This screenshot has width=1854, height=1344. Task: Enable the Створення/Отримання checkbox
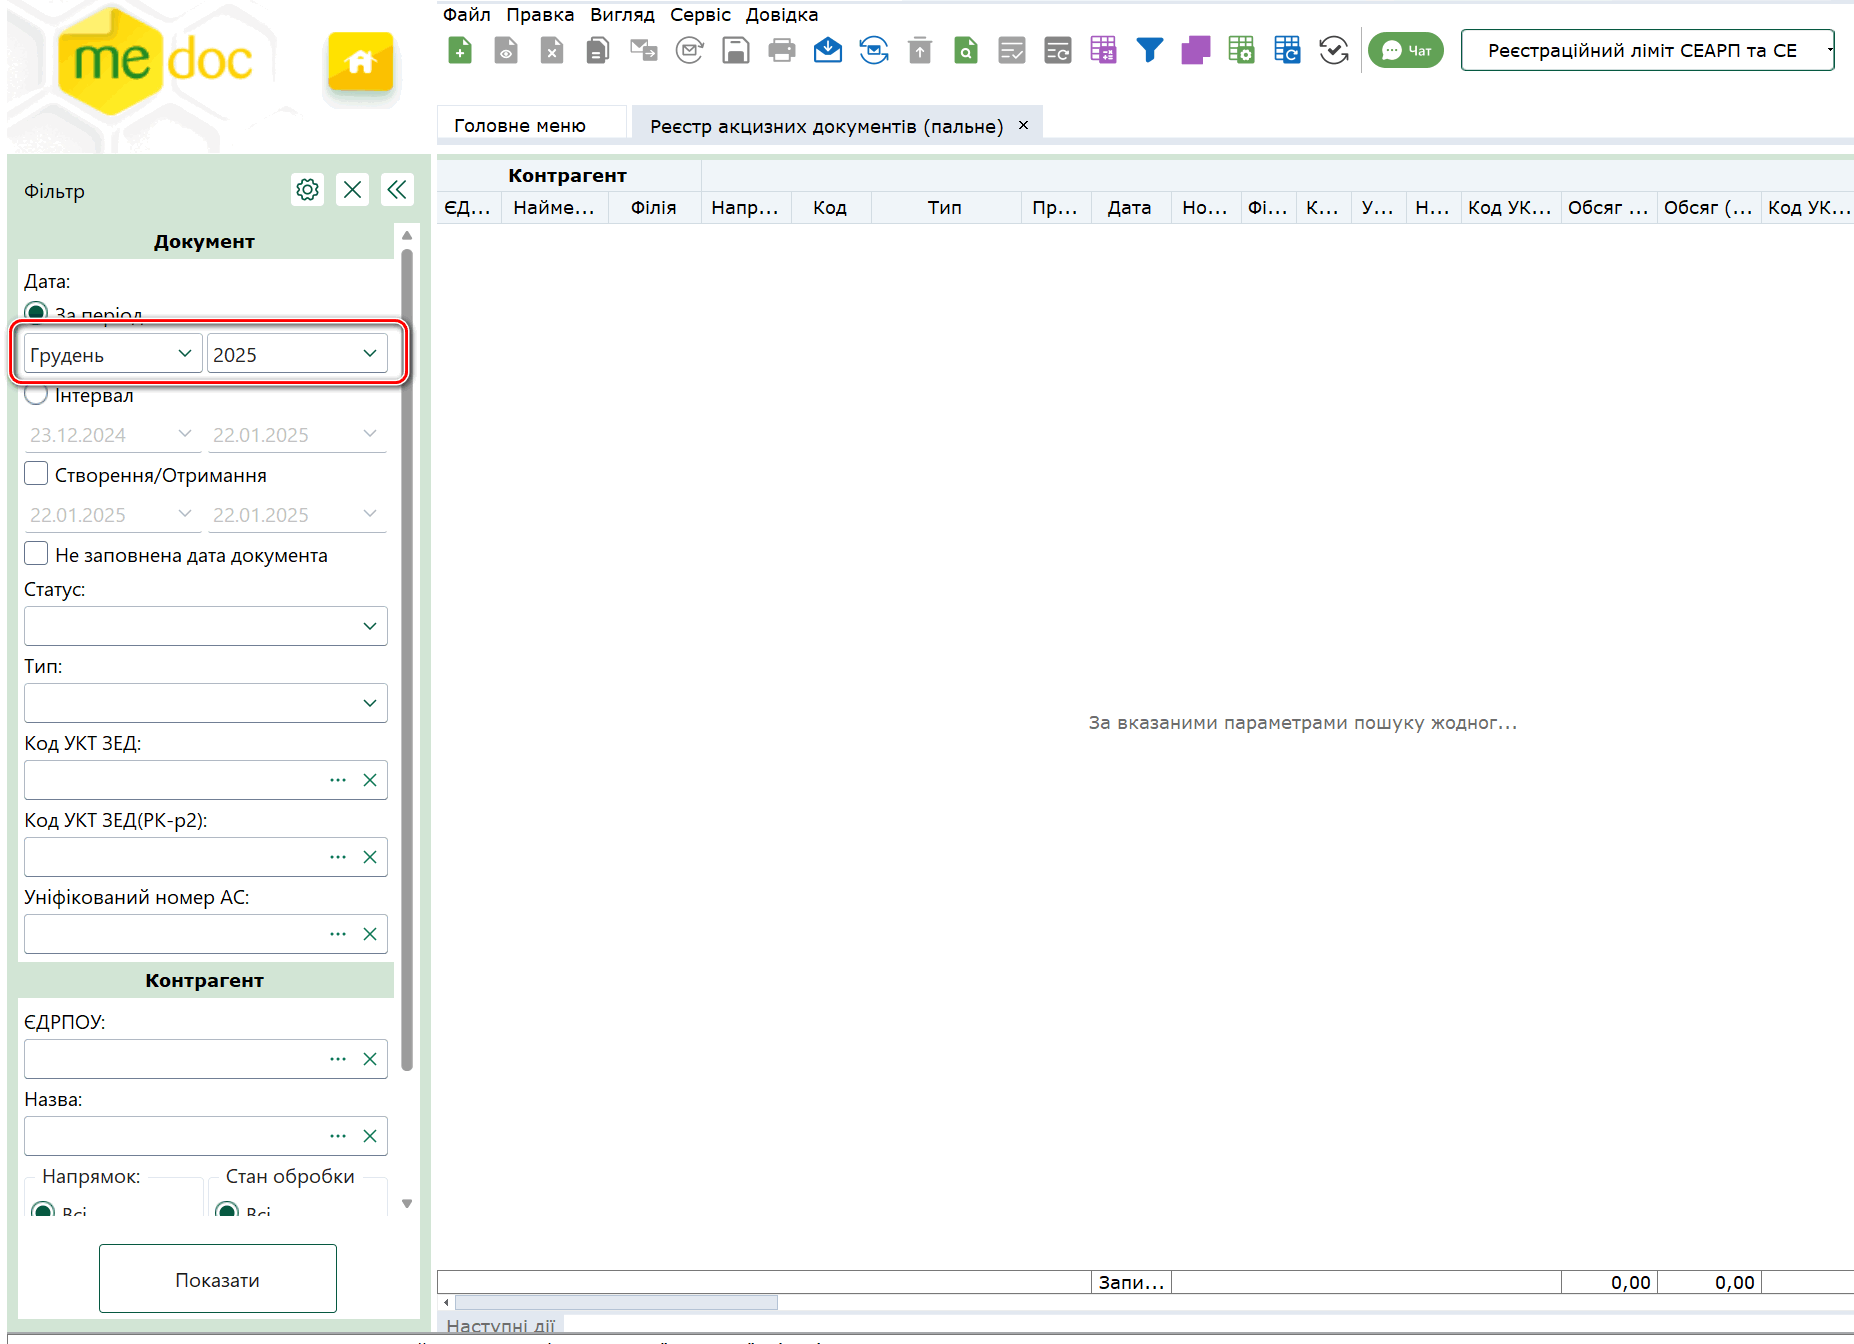coord(36,474)
